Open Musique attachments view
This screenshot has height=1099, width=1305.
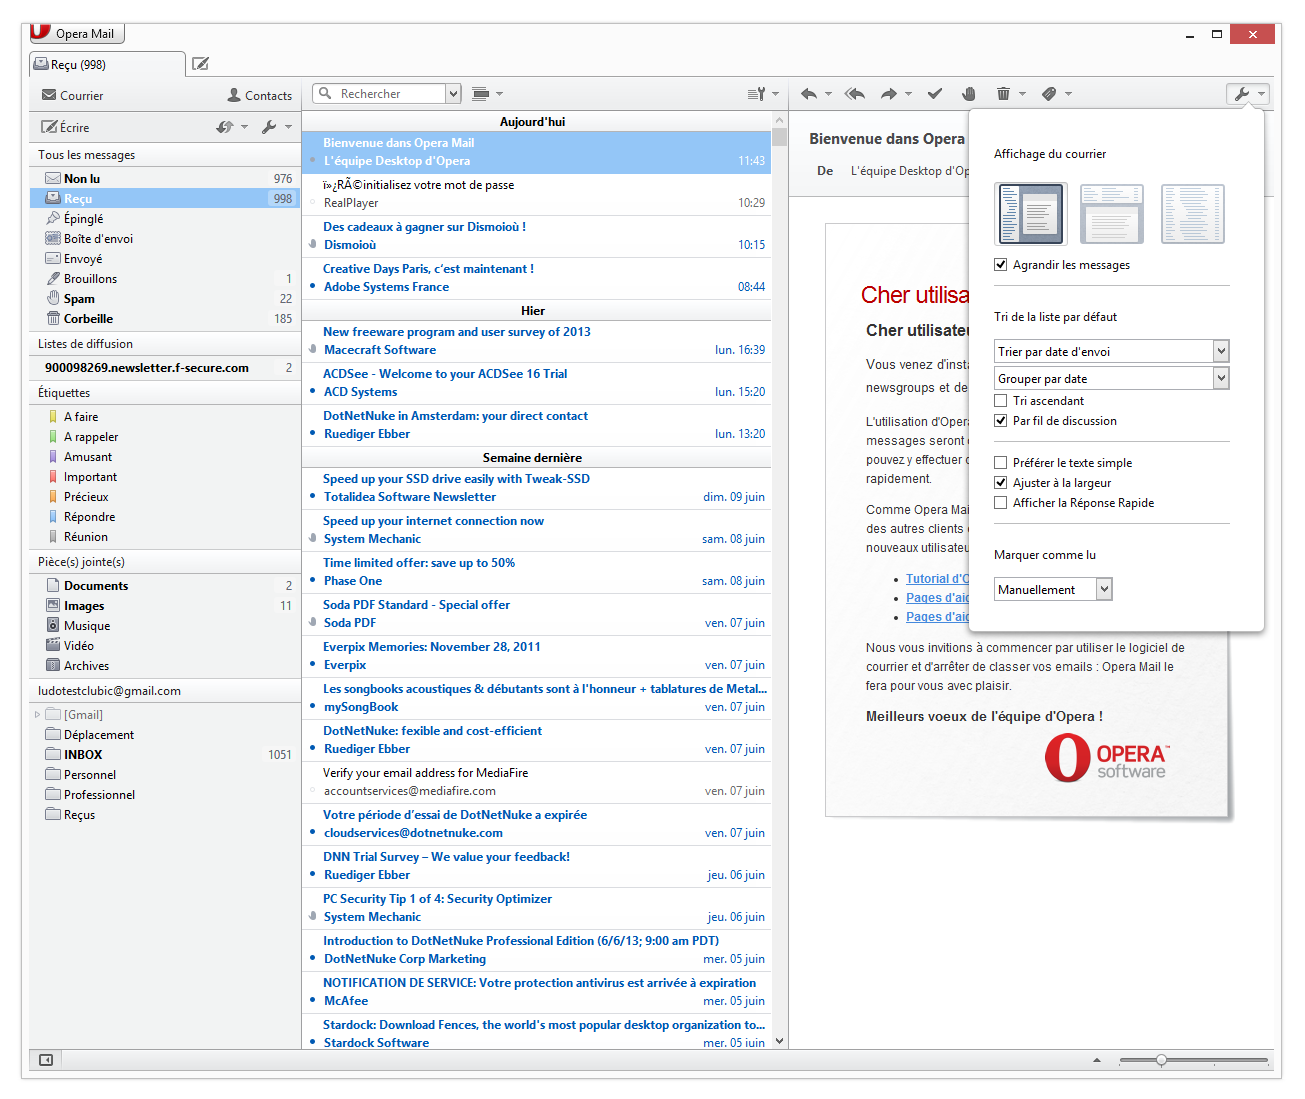[165, 625]
